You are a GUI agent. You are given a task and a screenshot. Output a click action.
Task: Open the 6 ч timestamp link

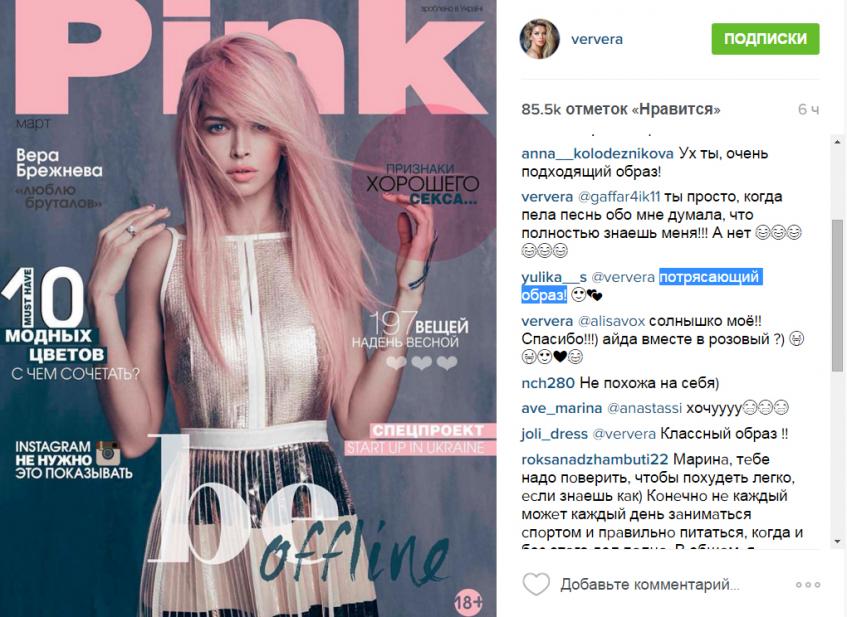click(x=808, y=110)
